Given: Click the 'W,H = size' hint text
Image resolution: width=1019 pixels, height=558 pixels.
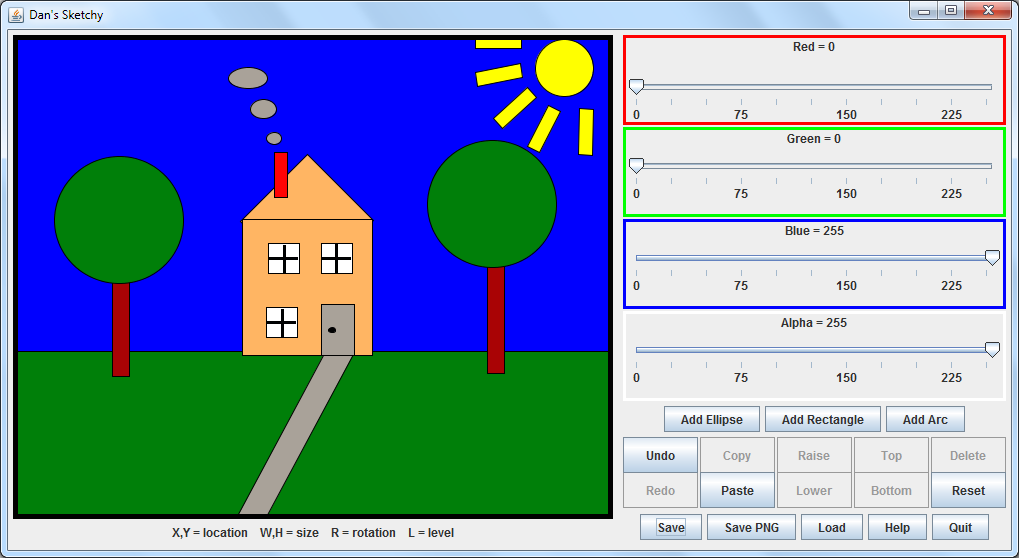Looking at the screenshot, I should [x=289, y=533].
